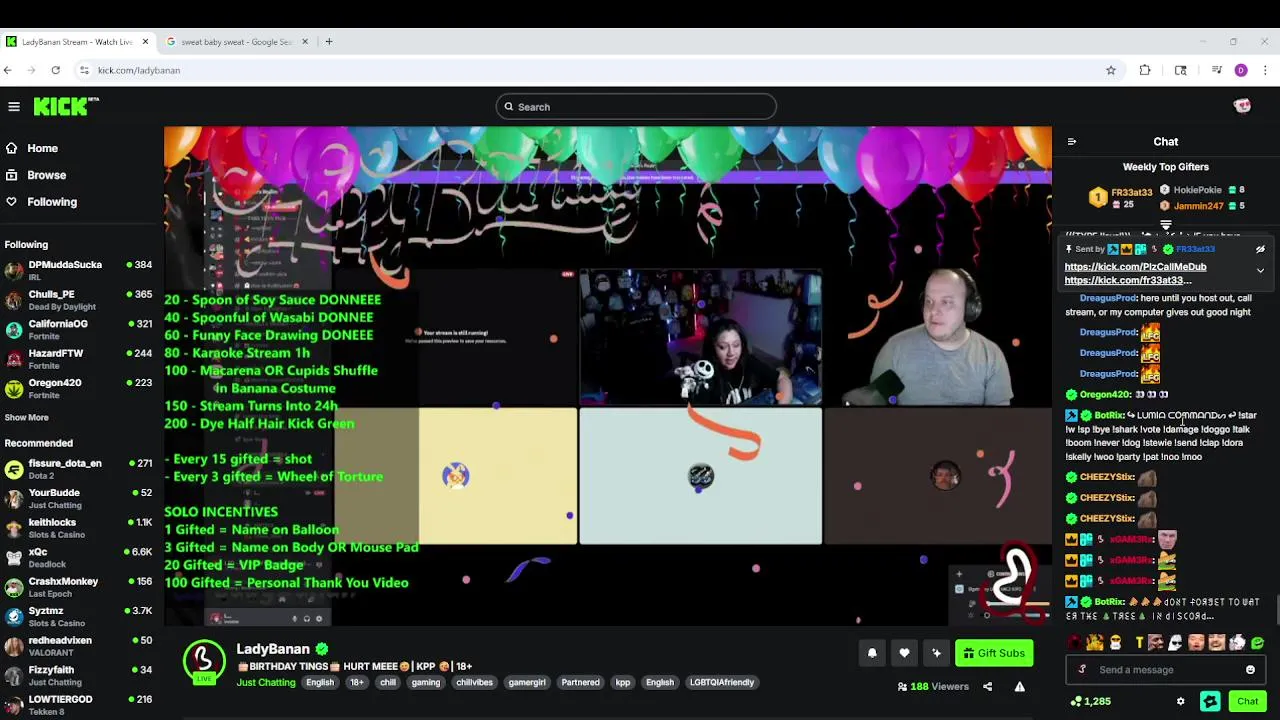Reload the page

tap(56, 70)
